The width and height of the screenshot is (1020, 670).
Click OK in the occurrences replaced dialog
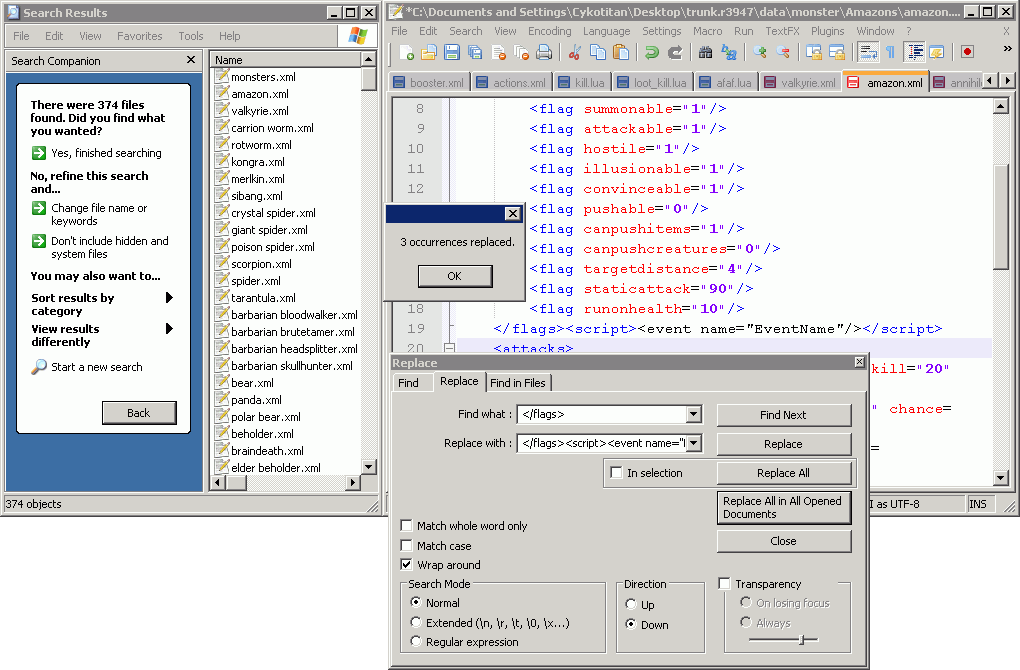pos(455,276)
